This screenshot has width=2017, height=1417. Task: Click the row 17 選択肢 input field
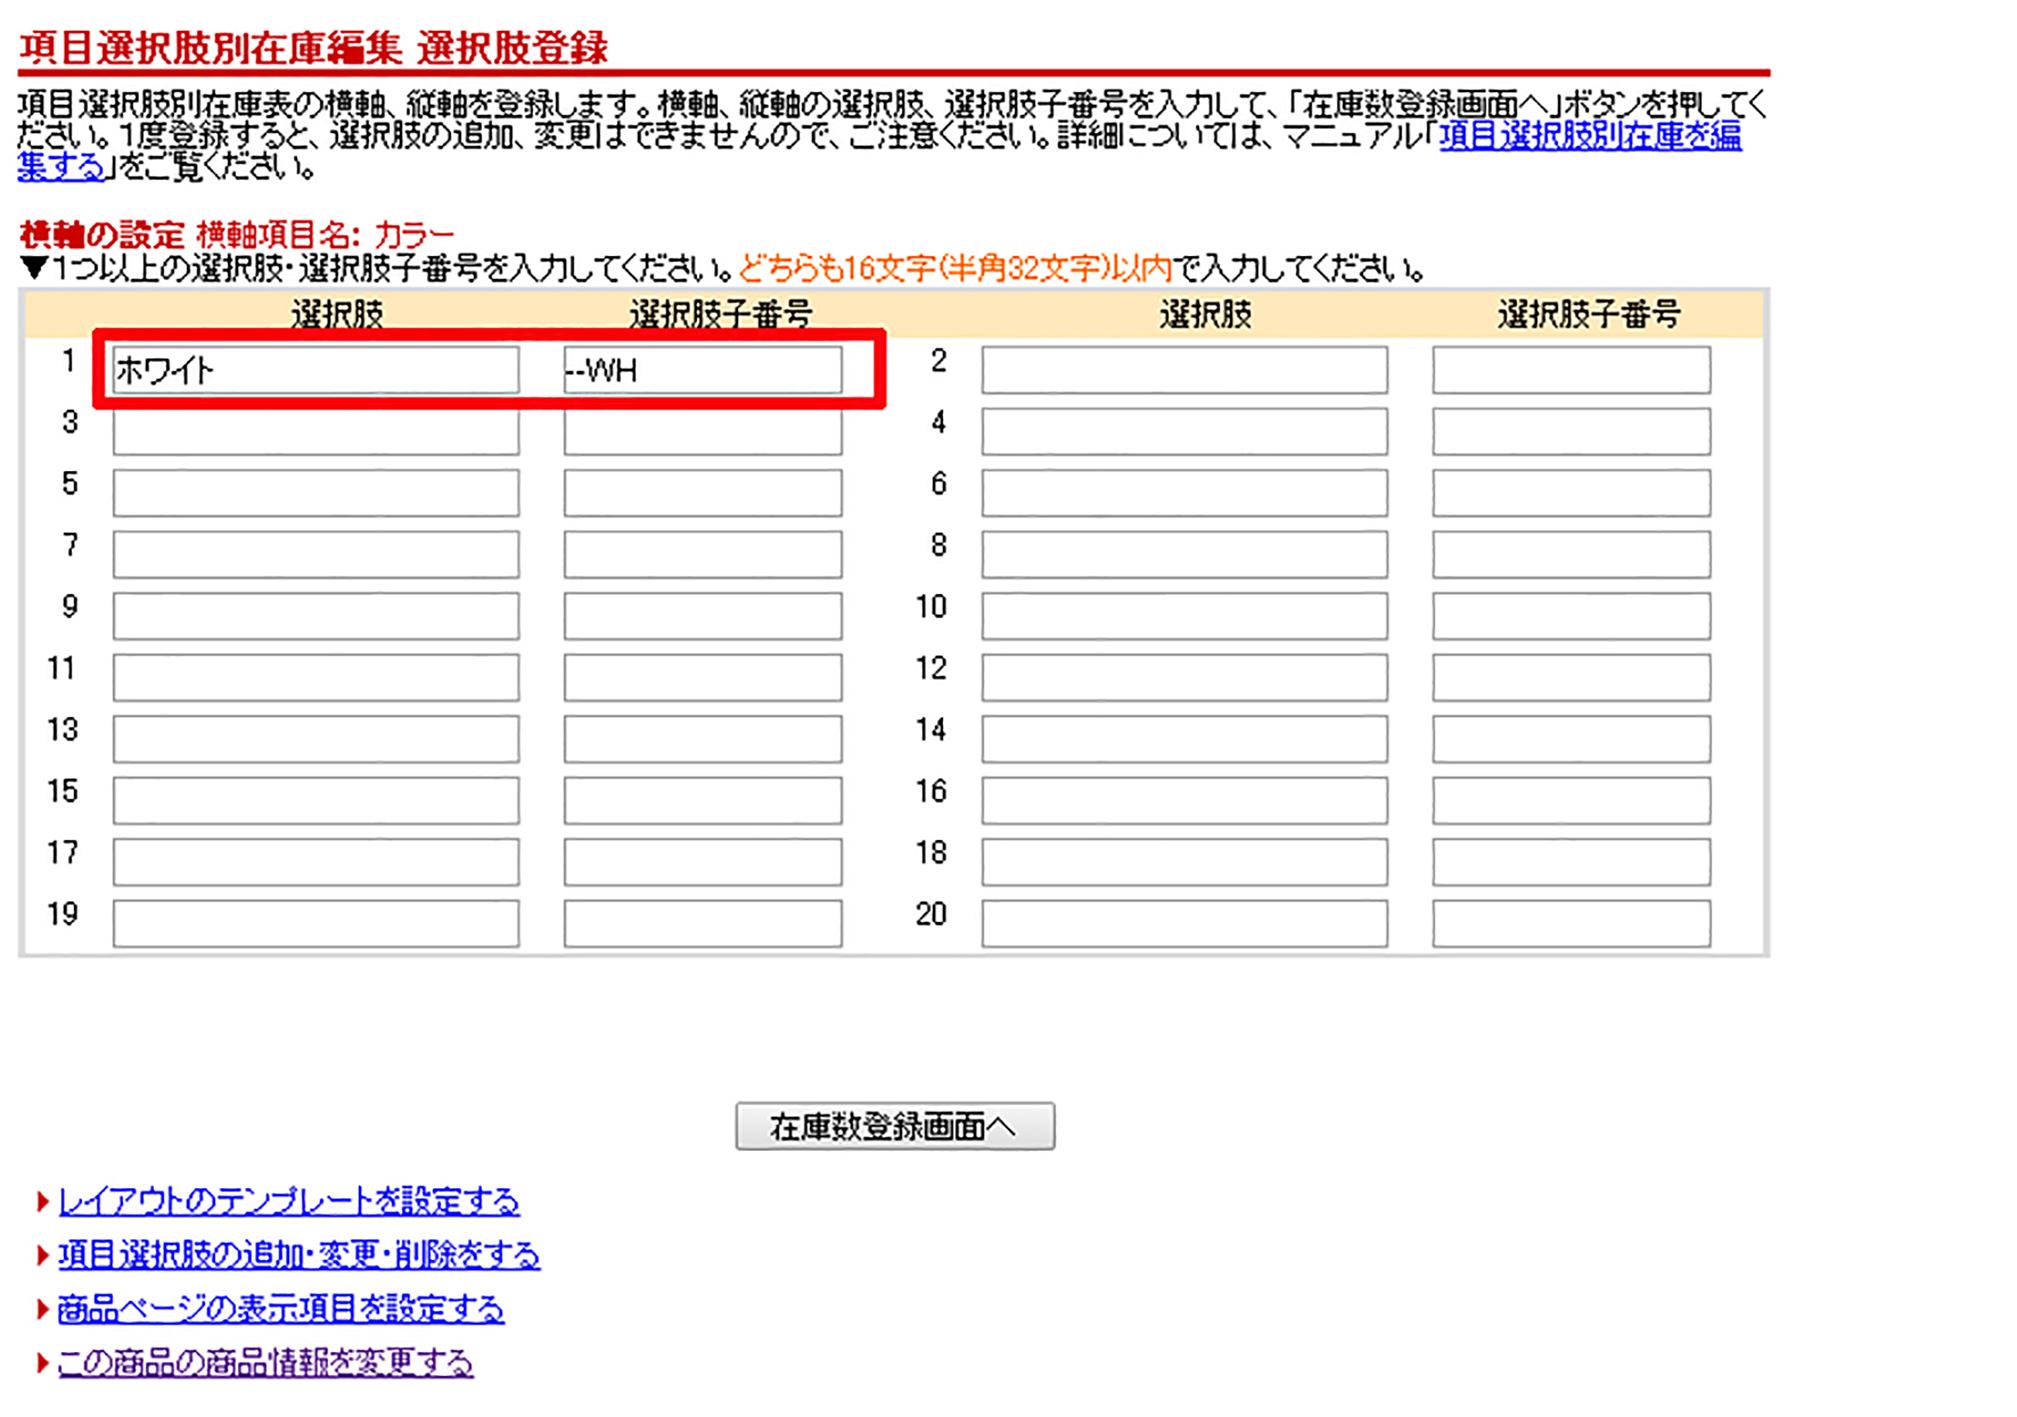pos(316,862)
